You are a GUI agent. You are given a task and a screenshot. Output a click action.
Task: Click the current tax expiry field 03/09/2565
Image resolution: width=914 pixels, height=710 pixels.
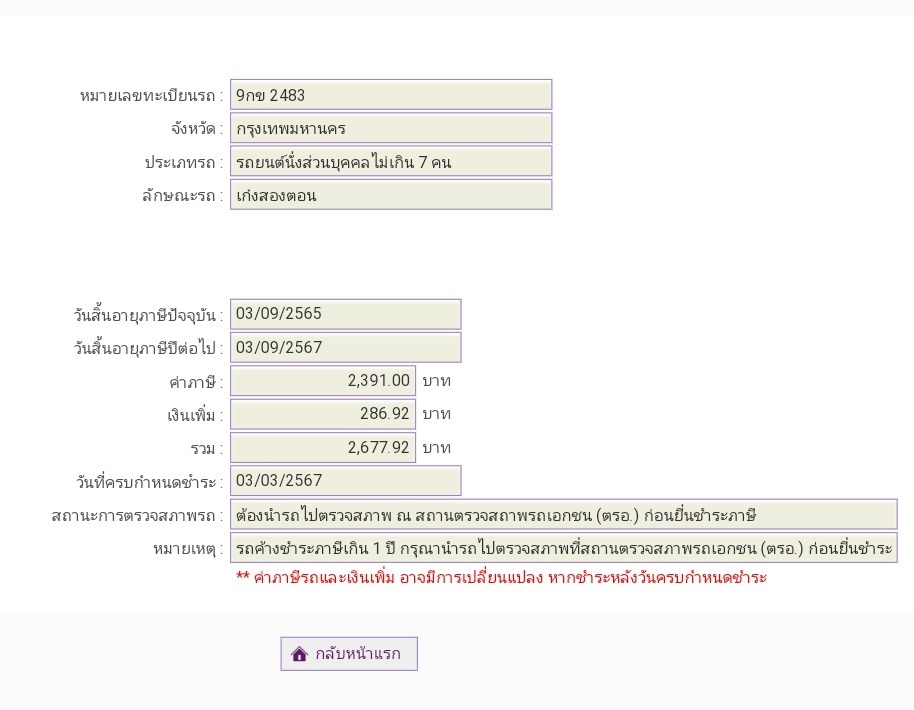coord(345,314)
